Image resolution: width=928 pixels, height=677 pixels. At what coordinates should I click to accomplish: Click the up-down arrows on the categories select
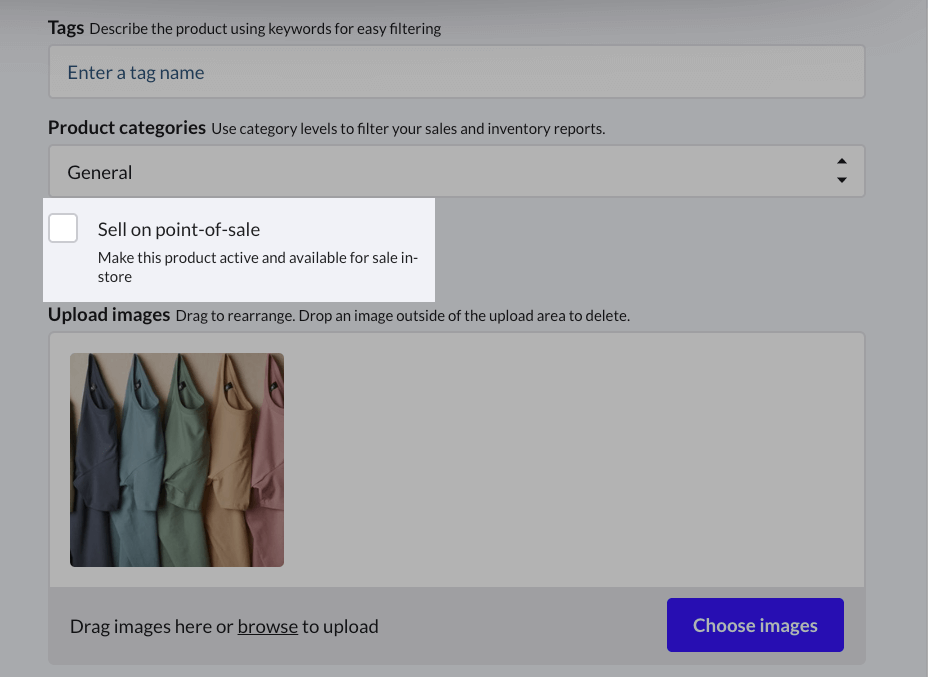[x=841, y=171]
